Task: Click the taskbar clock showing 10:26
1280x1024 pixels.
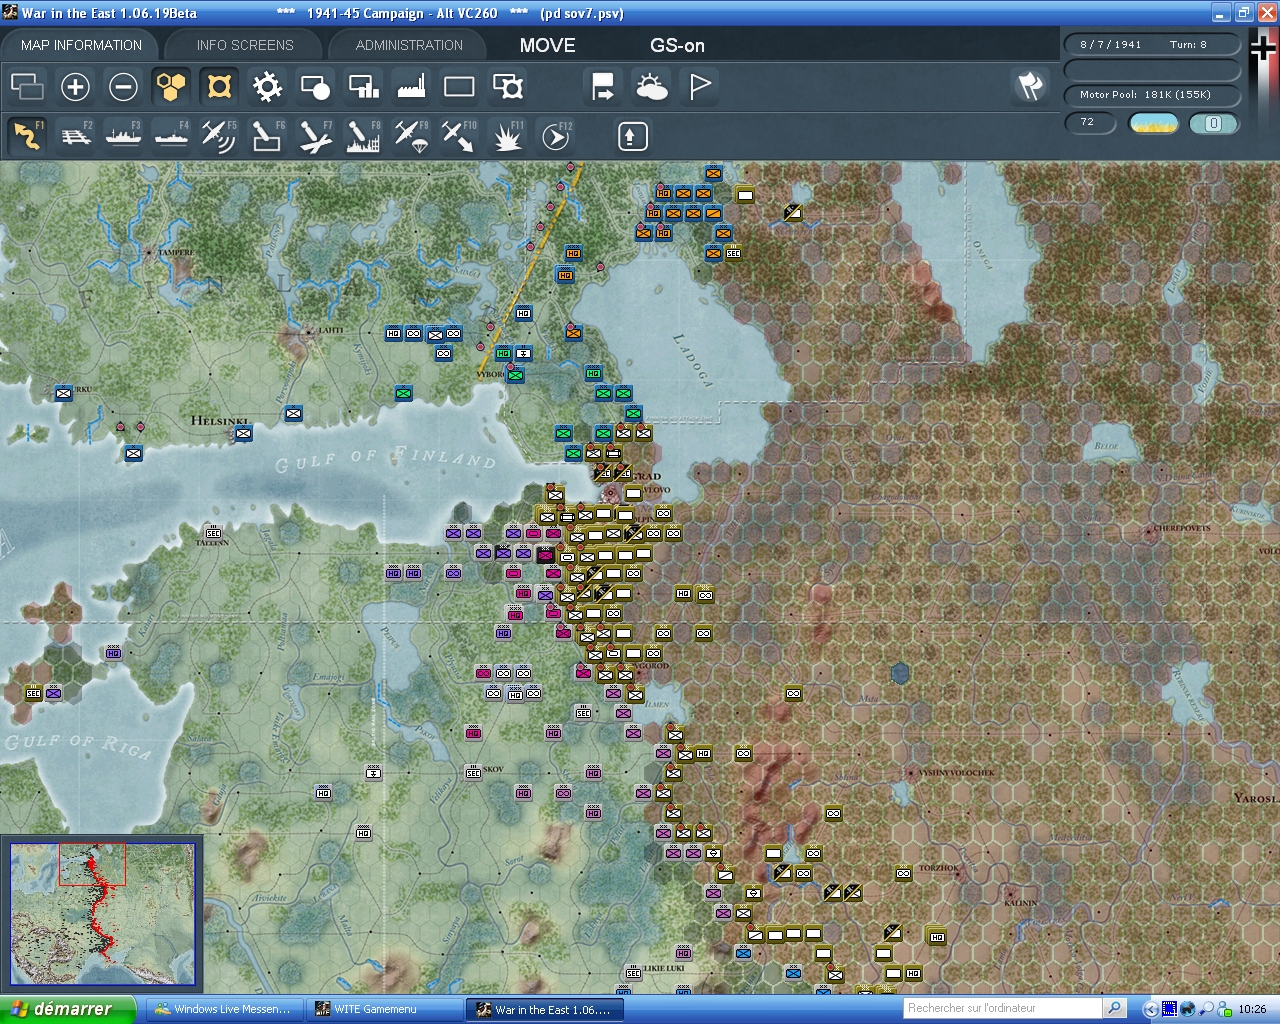Action: click(1252, 1009)
